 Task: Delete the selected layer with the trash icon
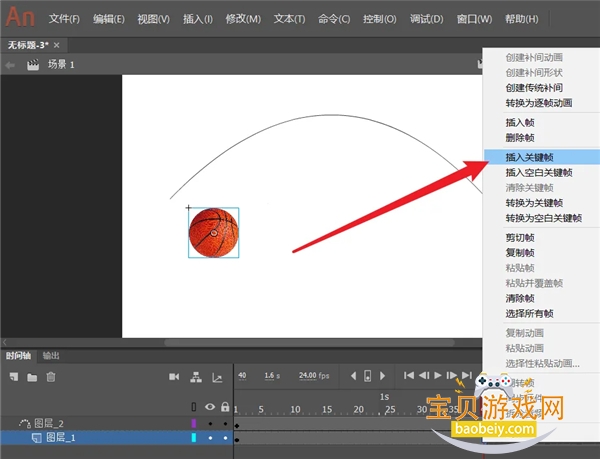[x=51, y=377]
